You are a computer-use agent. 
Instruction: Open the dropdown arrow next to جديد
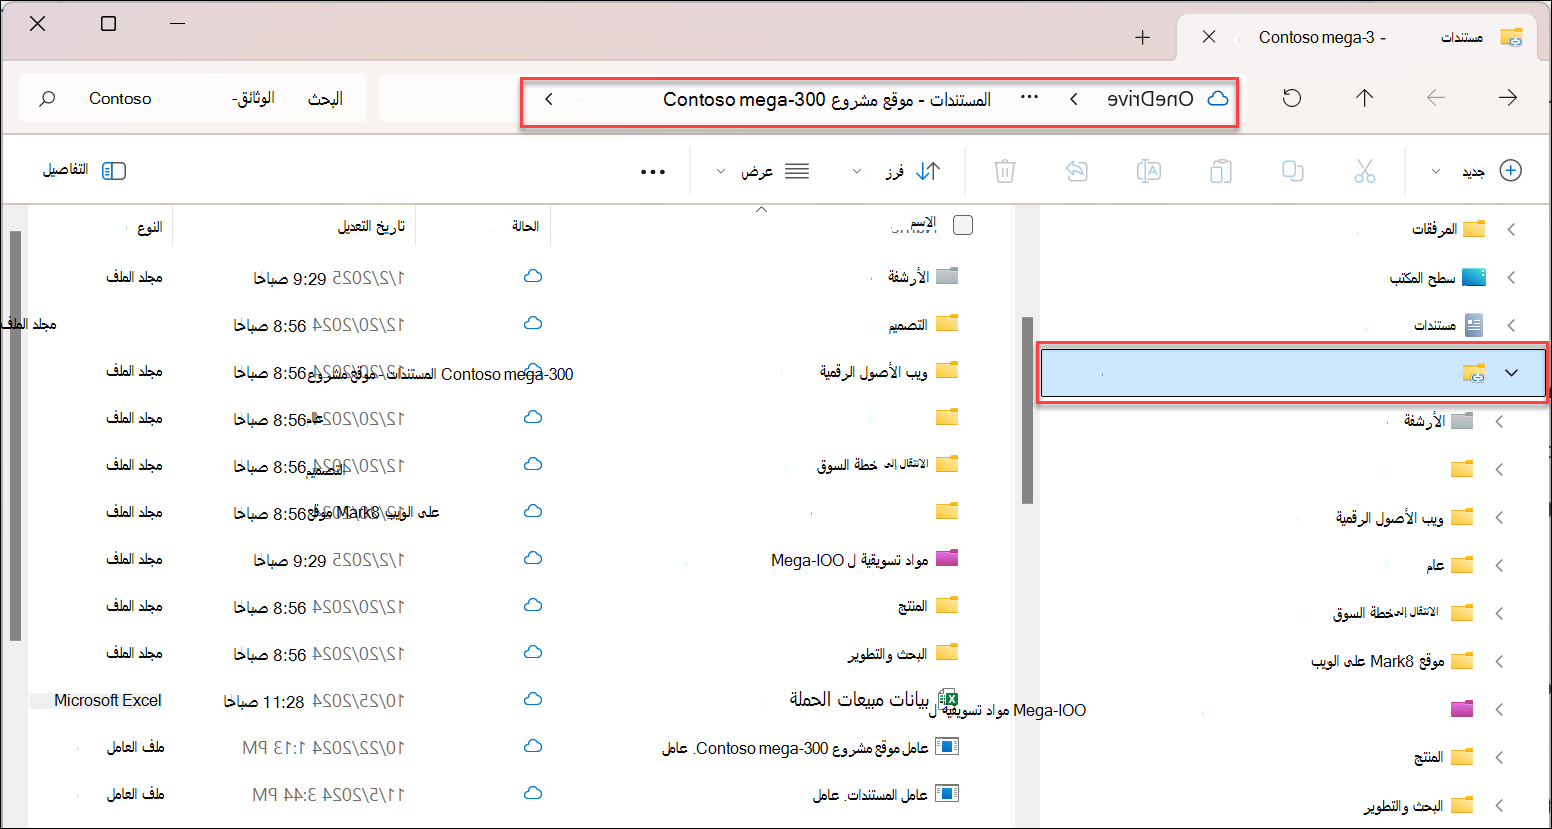pyautogui.click(x=1436, y=172)
